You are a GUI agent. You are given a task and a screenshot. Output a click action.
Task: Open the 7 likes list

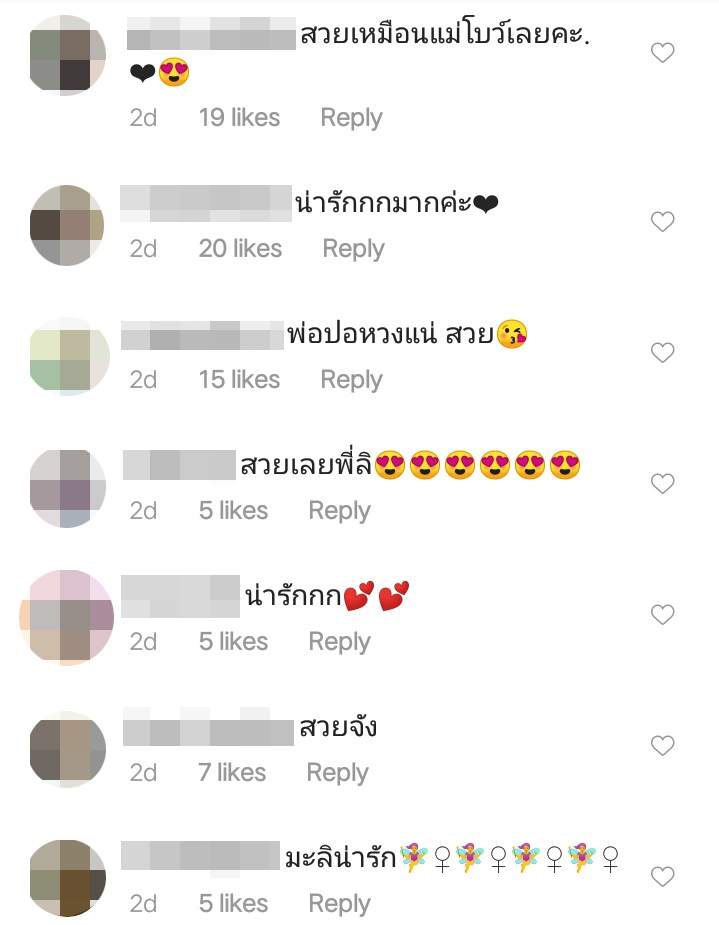(x=232, y=772)
